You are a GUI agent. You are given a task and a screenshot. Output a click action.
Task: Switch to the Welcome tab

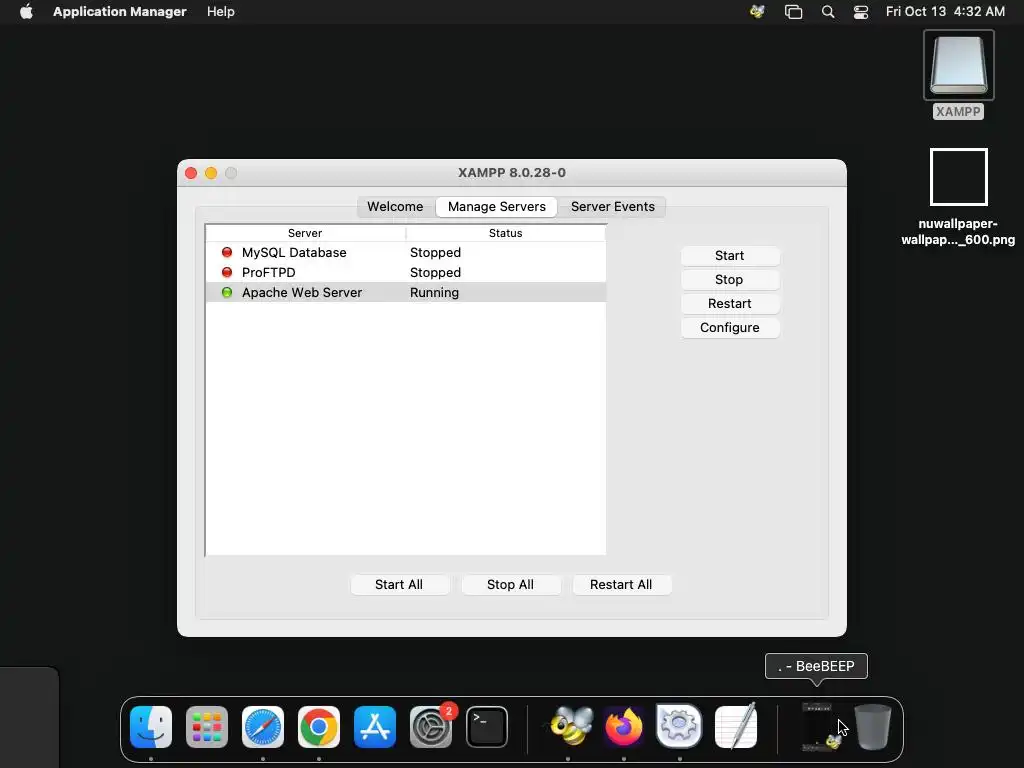click(395, 206)
